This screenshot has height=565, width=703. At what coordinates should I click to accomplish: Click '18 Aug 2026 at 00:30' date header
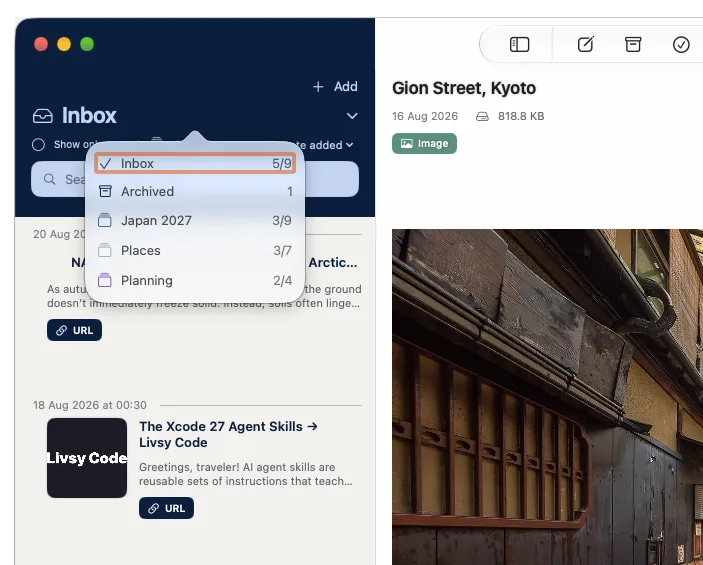click(x=90, y=405)
